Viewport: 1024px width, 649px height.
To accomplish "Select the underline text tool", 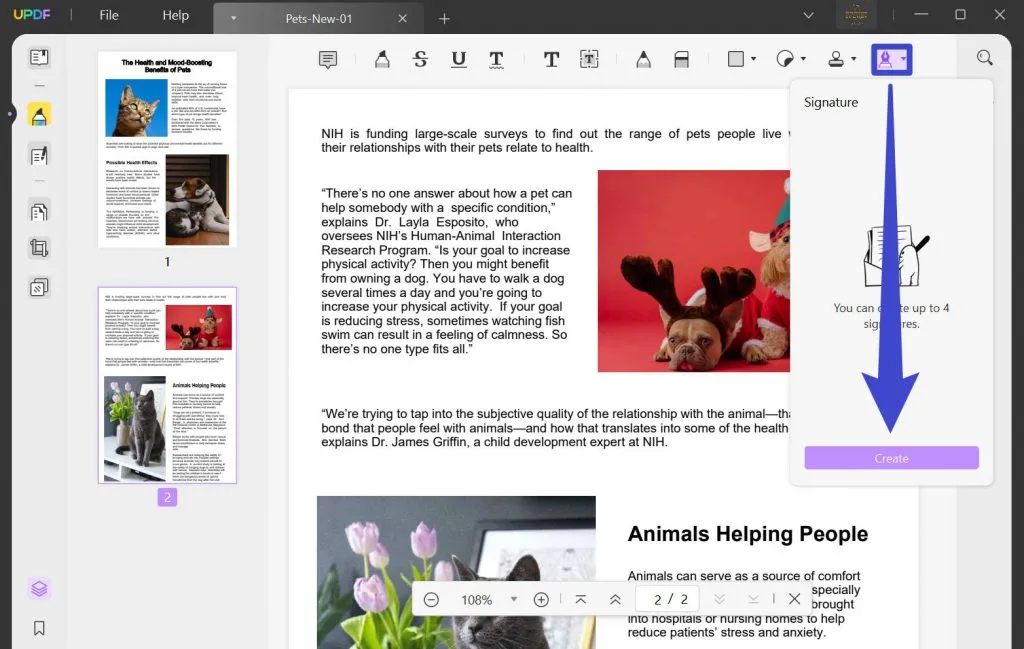I will [x=458, y=60].
